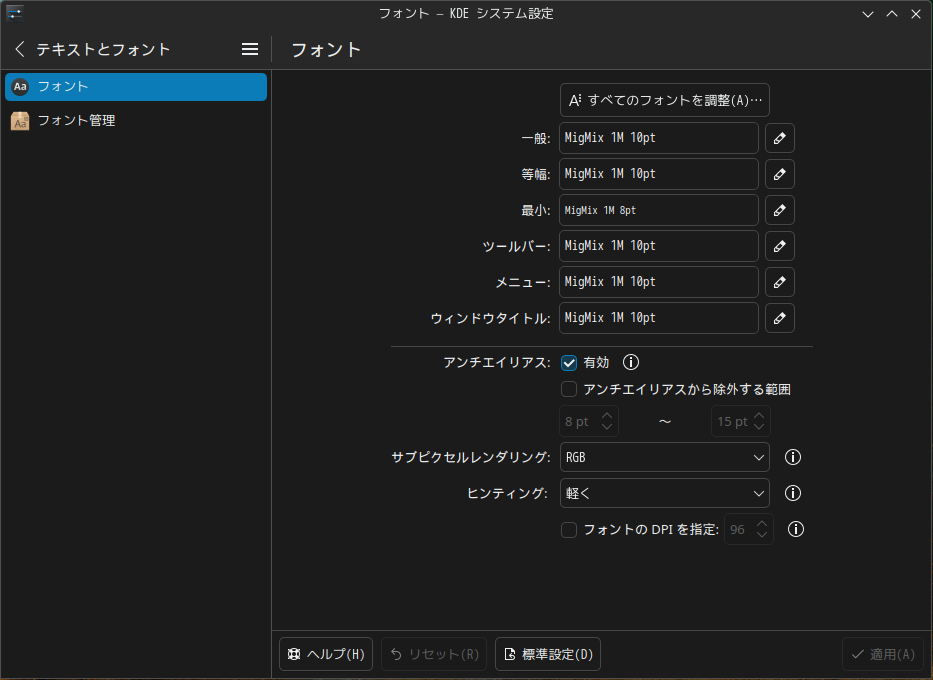Toggle the アンチエイリアス 有効 checkbox
The height and width of the screenshot is (680, 933).
[x=569, y=363]
